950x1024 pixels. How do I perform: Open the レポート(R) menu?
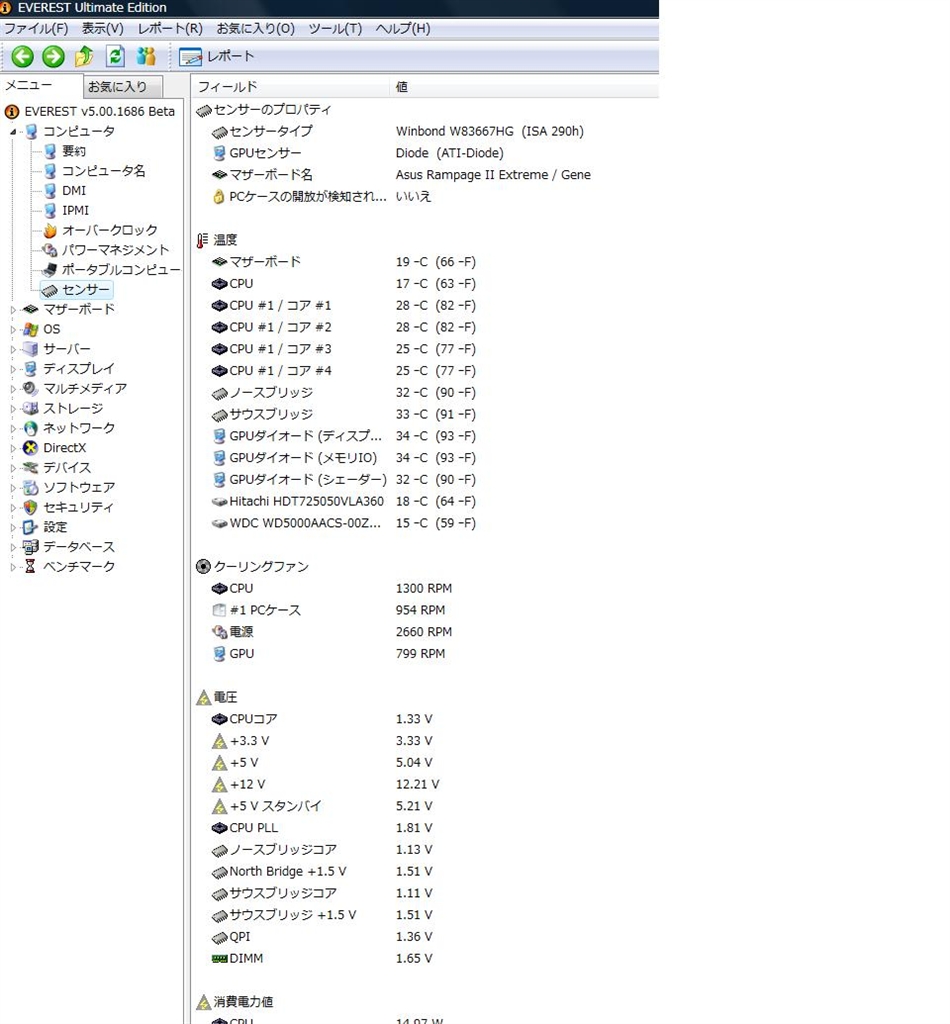170,29
